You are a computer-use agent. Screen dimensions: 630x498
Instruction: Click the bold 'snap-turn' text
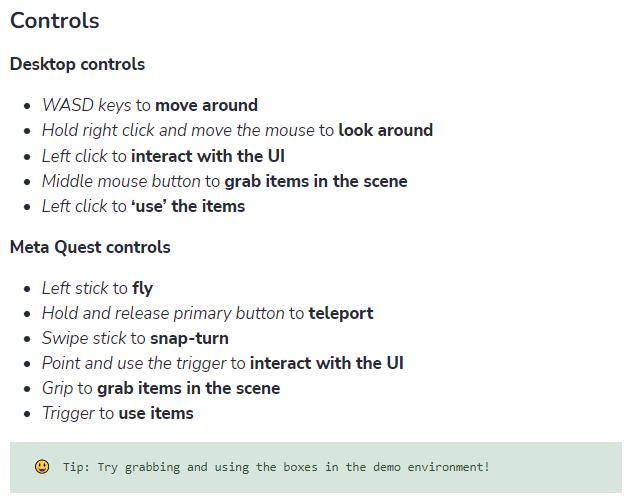(x=189, y=338)
